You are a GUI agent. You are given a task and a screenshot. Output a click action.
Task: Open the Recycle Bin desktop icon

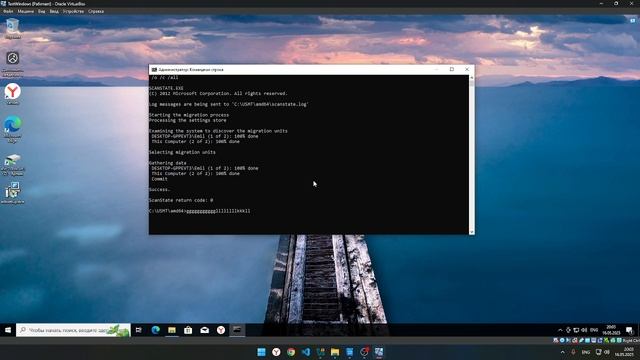(13, 28)
